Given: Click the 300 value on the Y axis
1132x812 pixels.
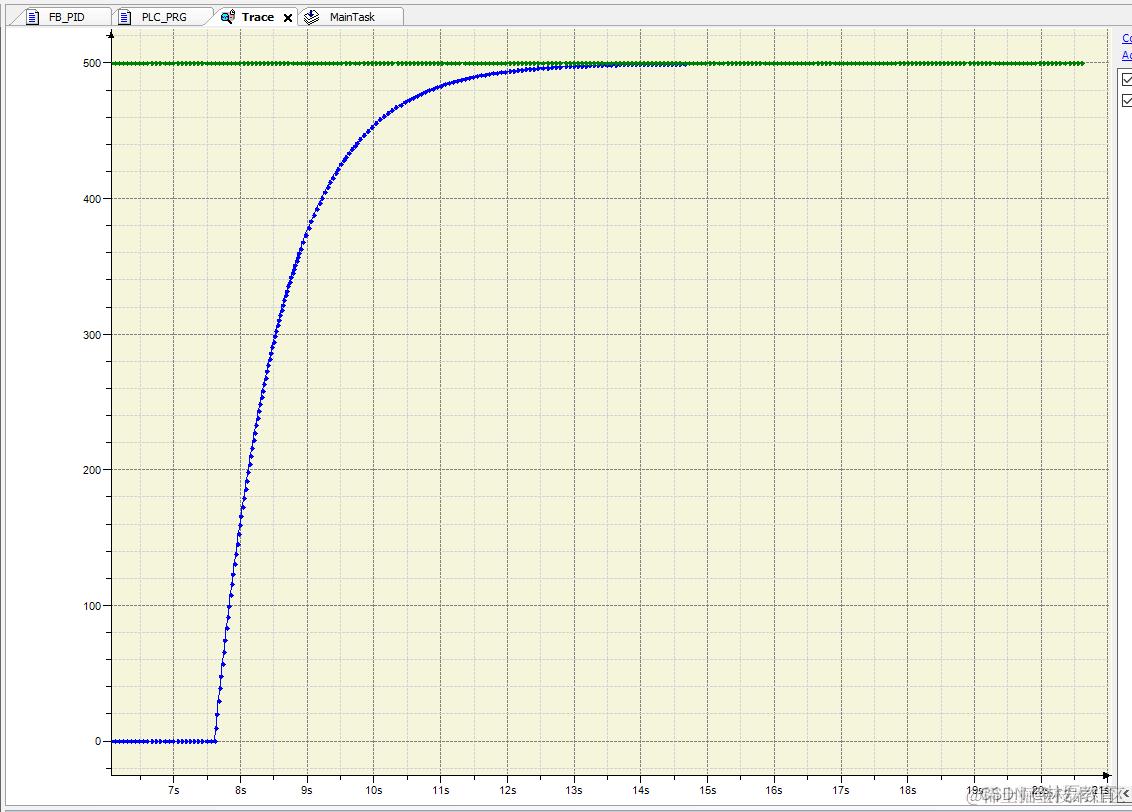Looking at the screenshot, I should [x=92, y=335].
